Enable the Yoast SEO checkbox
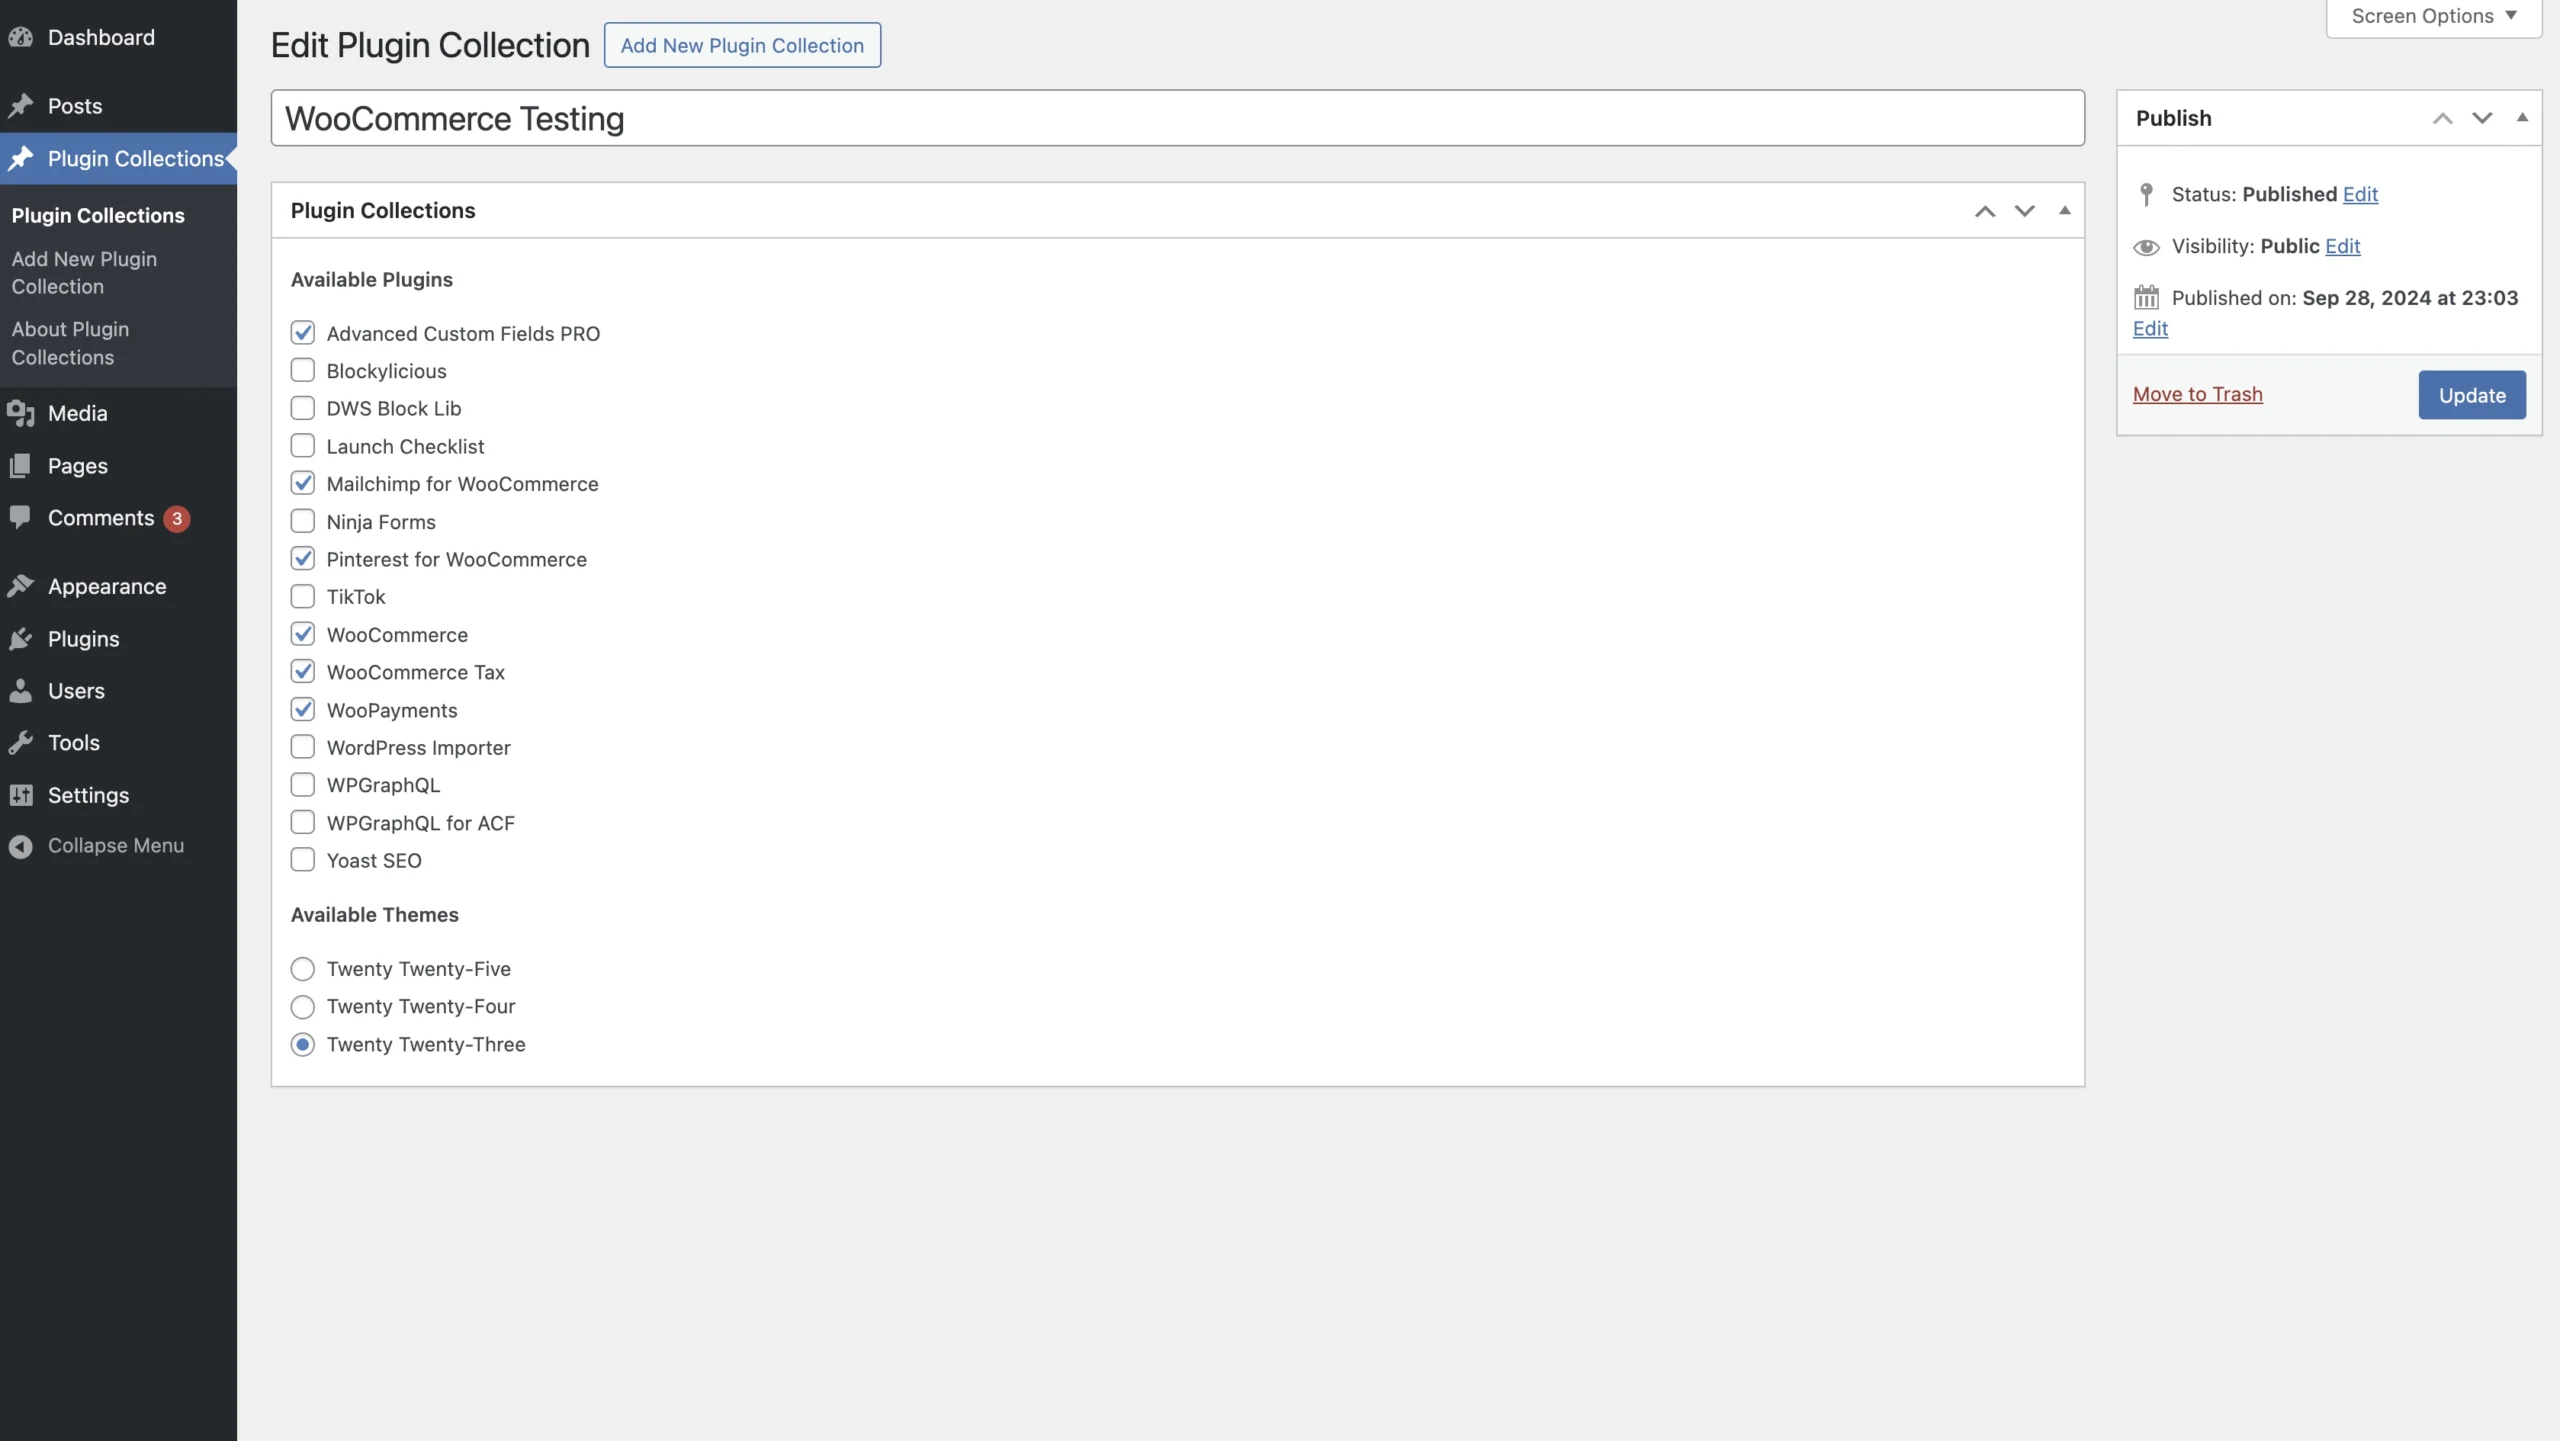The image size is (2560, 1441). pos(302,860)
